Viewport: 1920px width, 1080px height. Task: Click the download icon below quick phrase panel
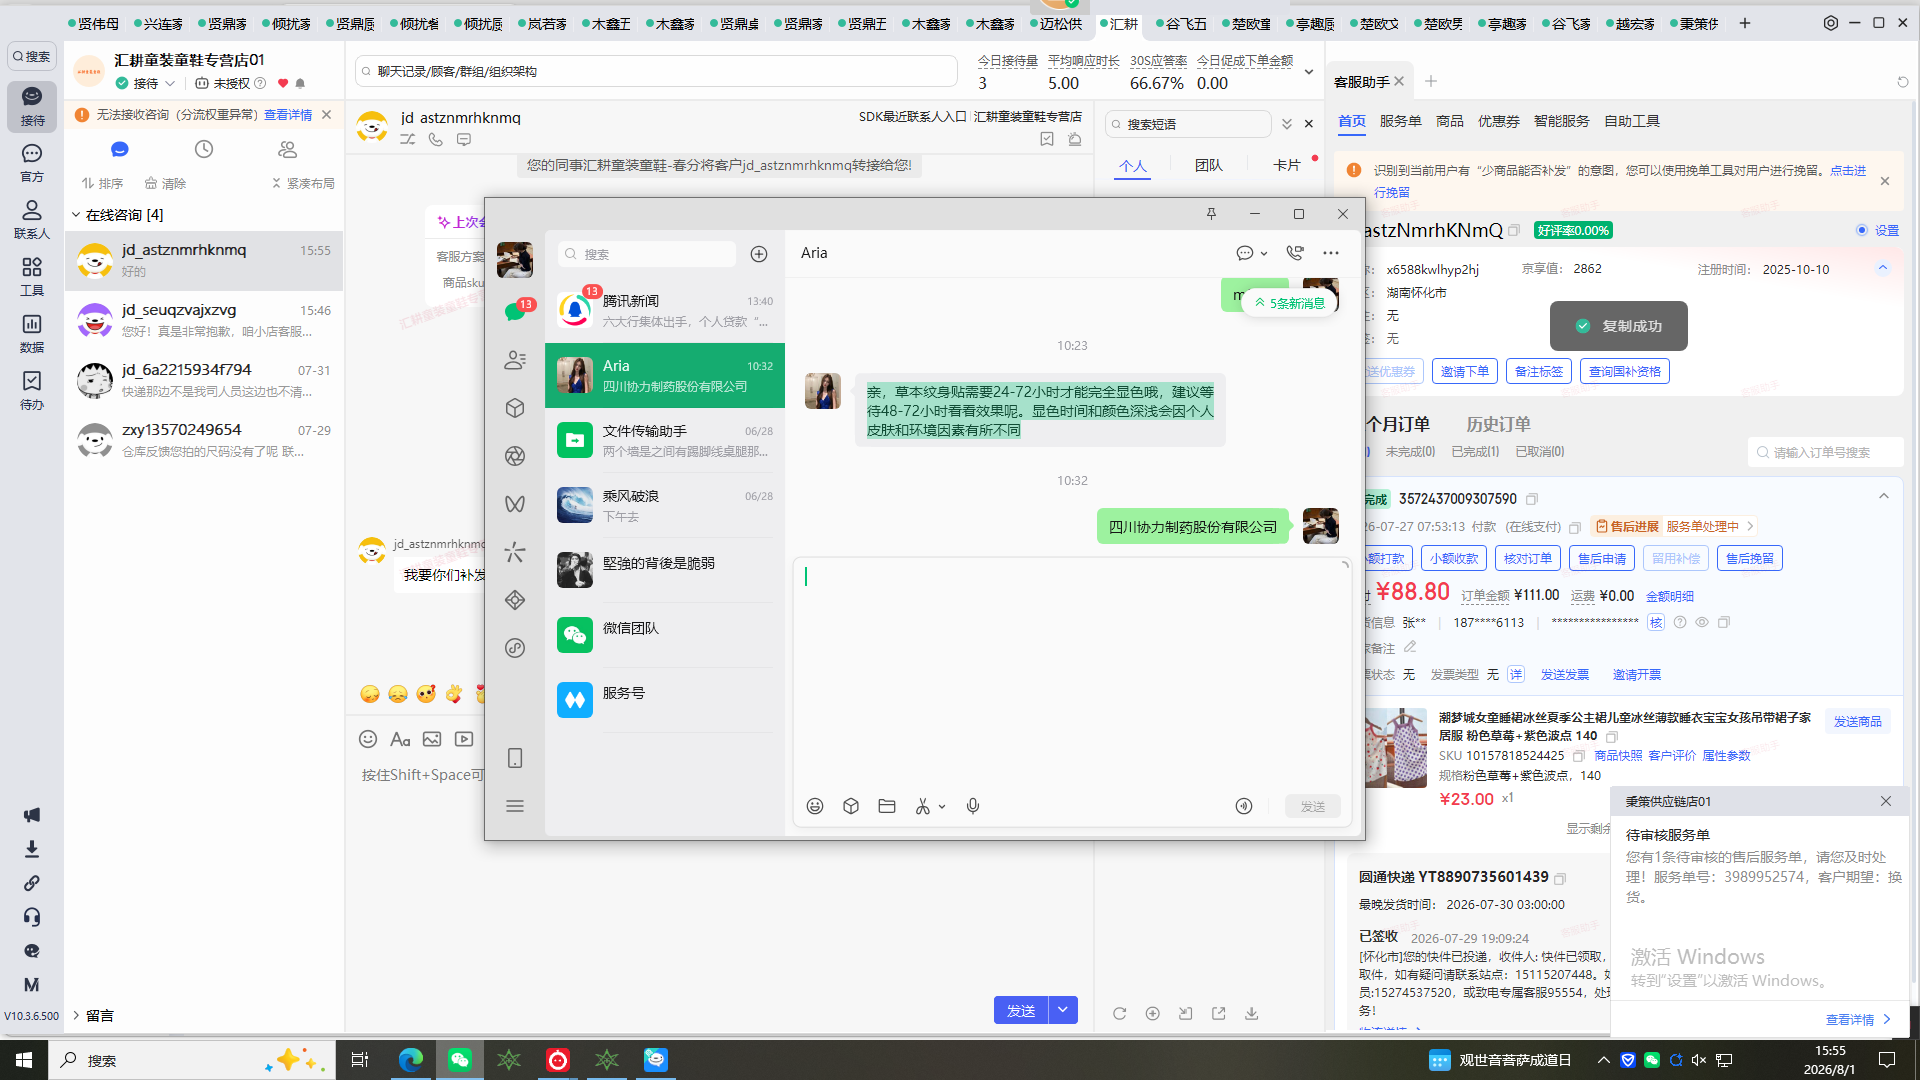tap(1251, 1013)
